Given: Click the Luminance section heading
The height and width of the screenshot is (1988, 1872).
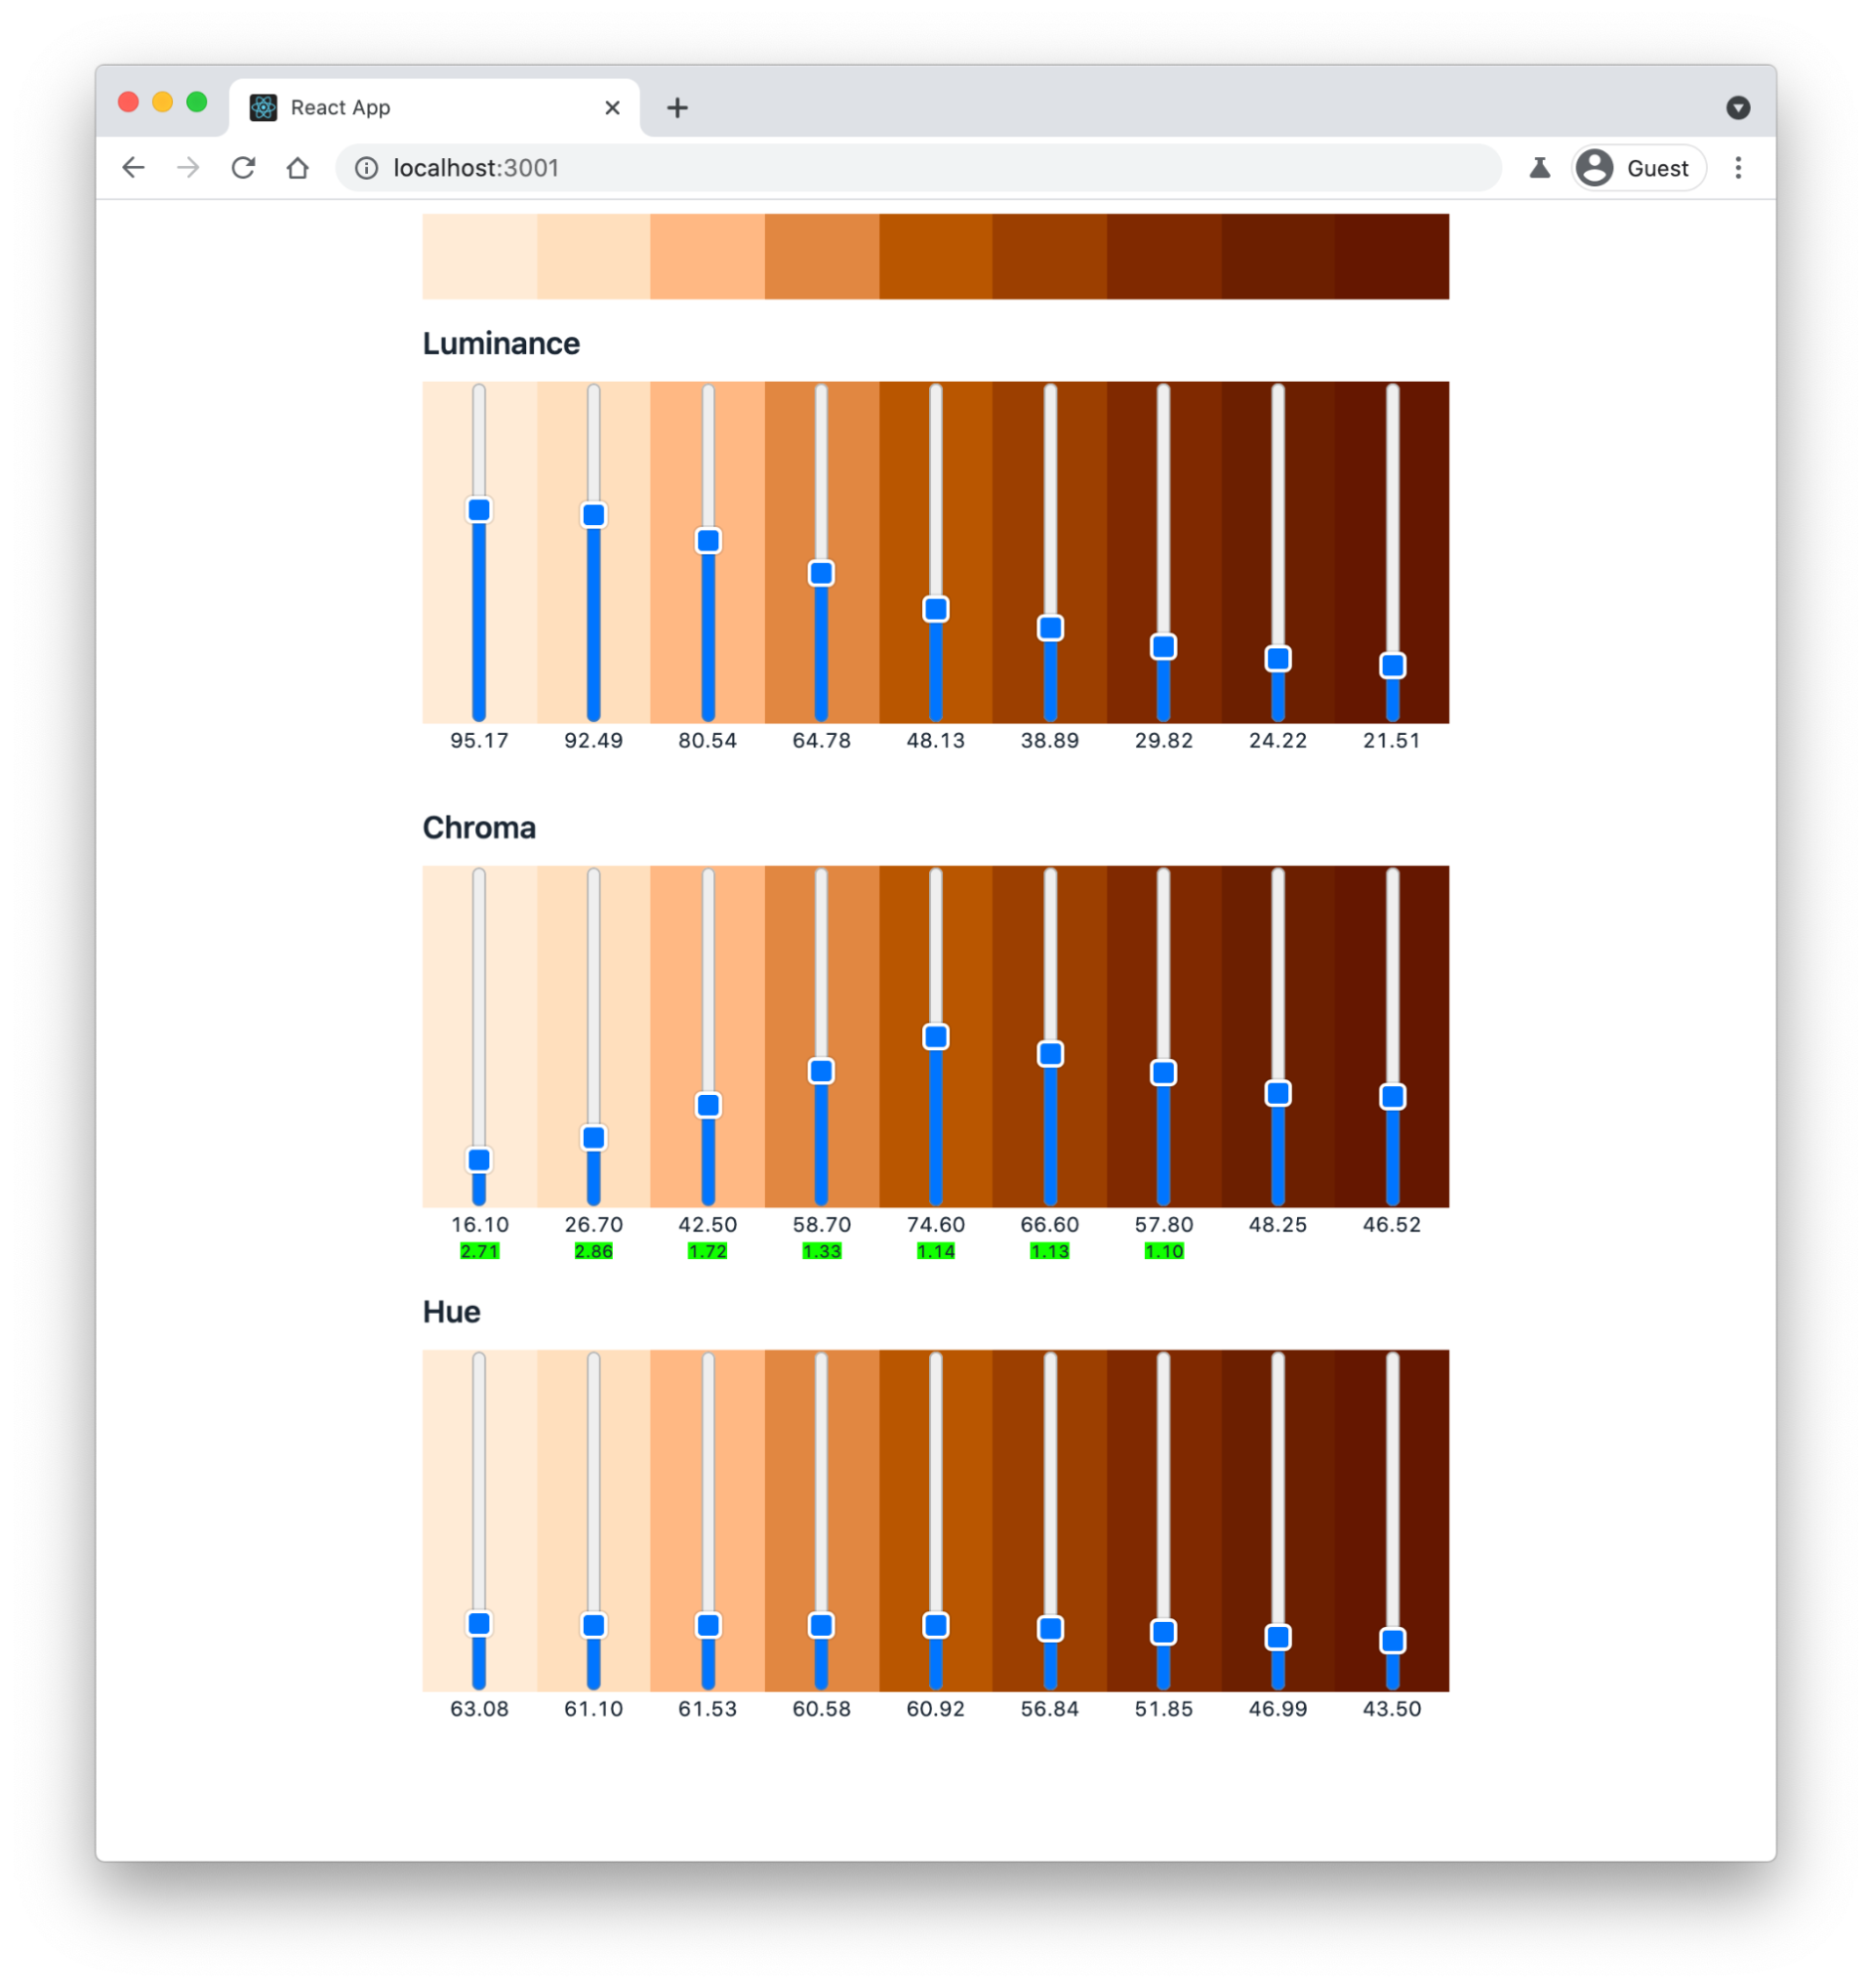Looking at the screenshot, I should point(501,344).
